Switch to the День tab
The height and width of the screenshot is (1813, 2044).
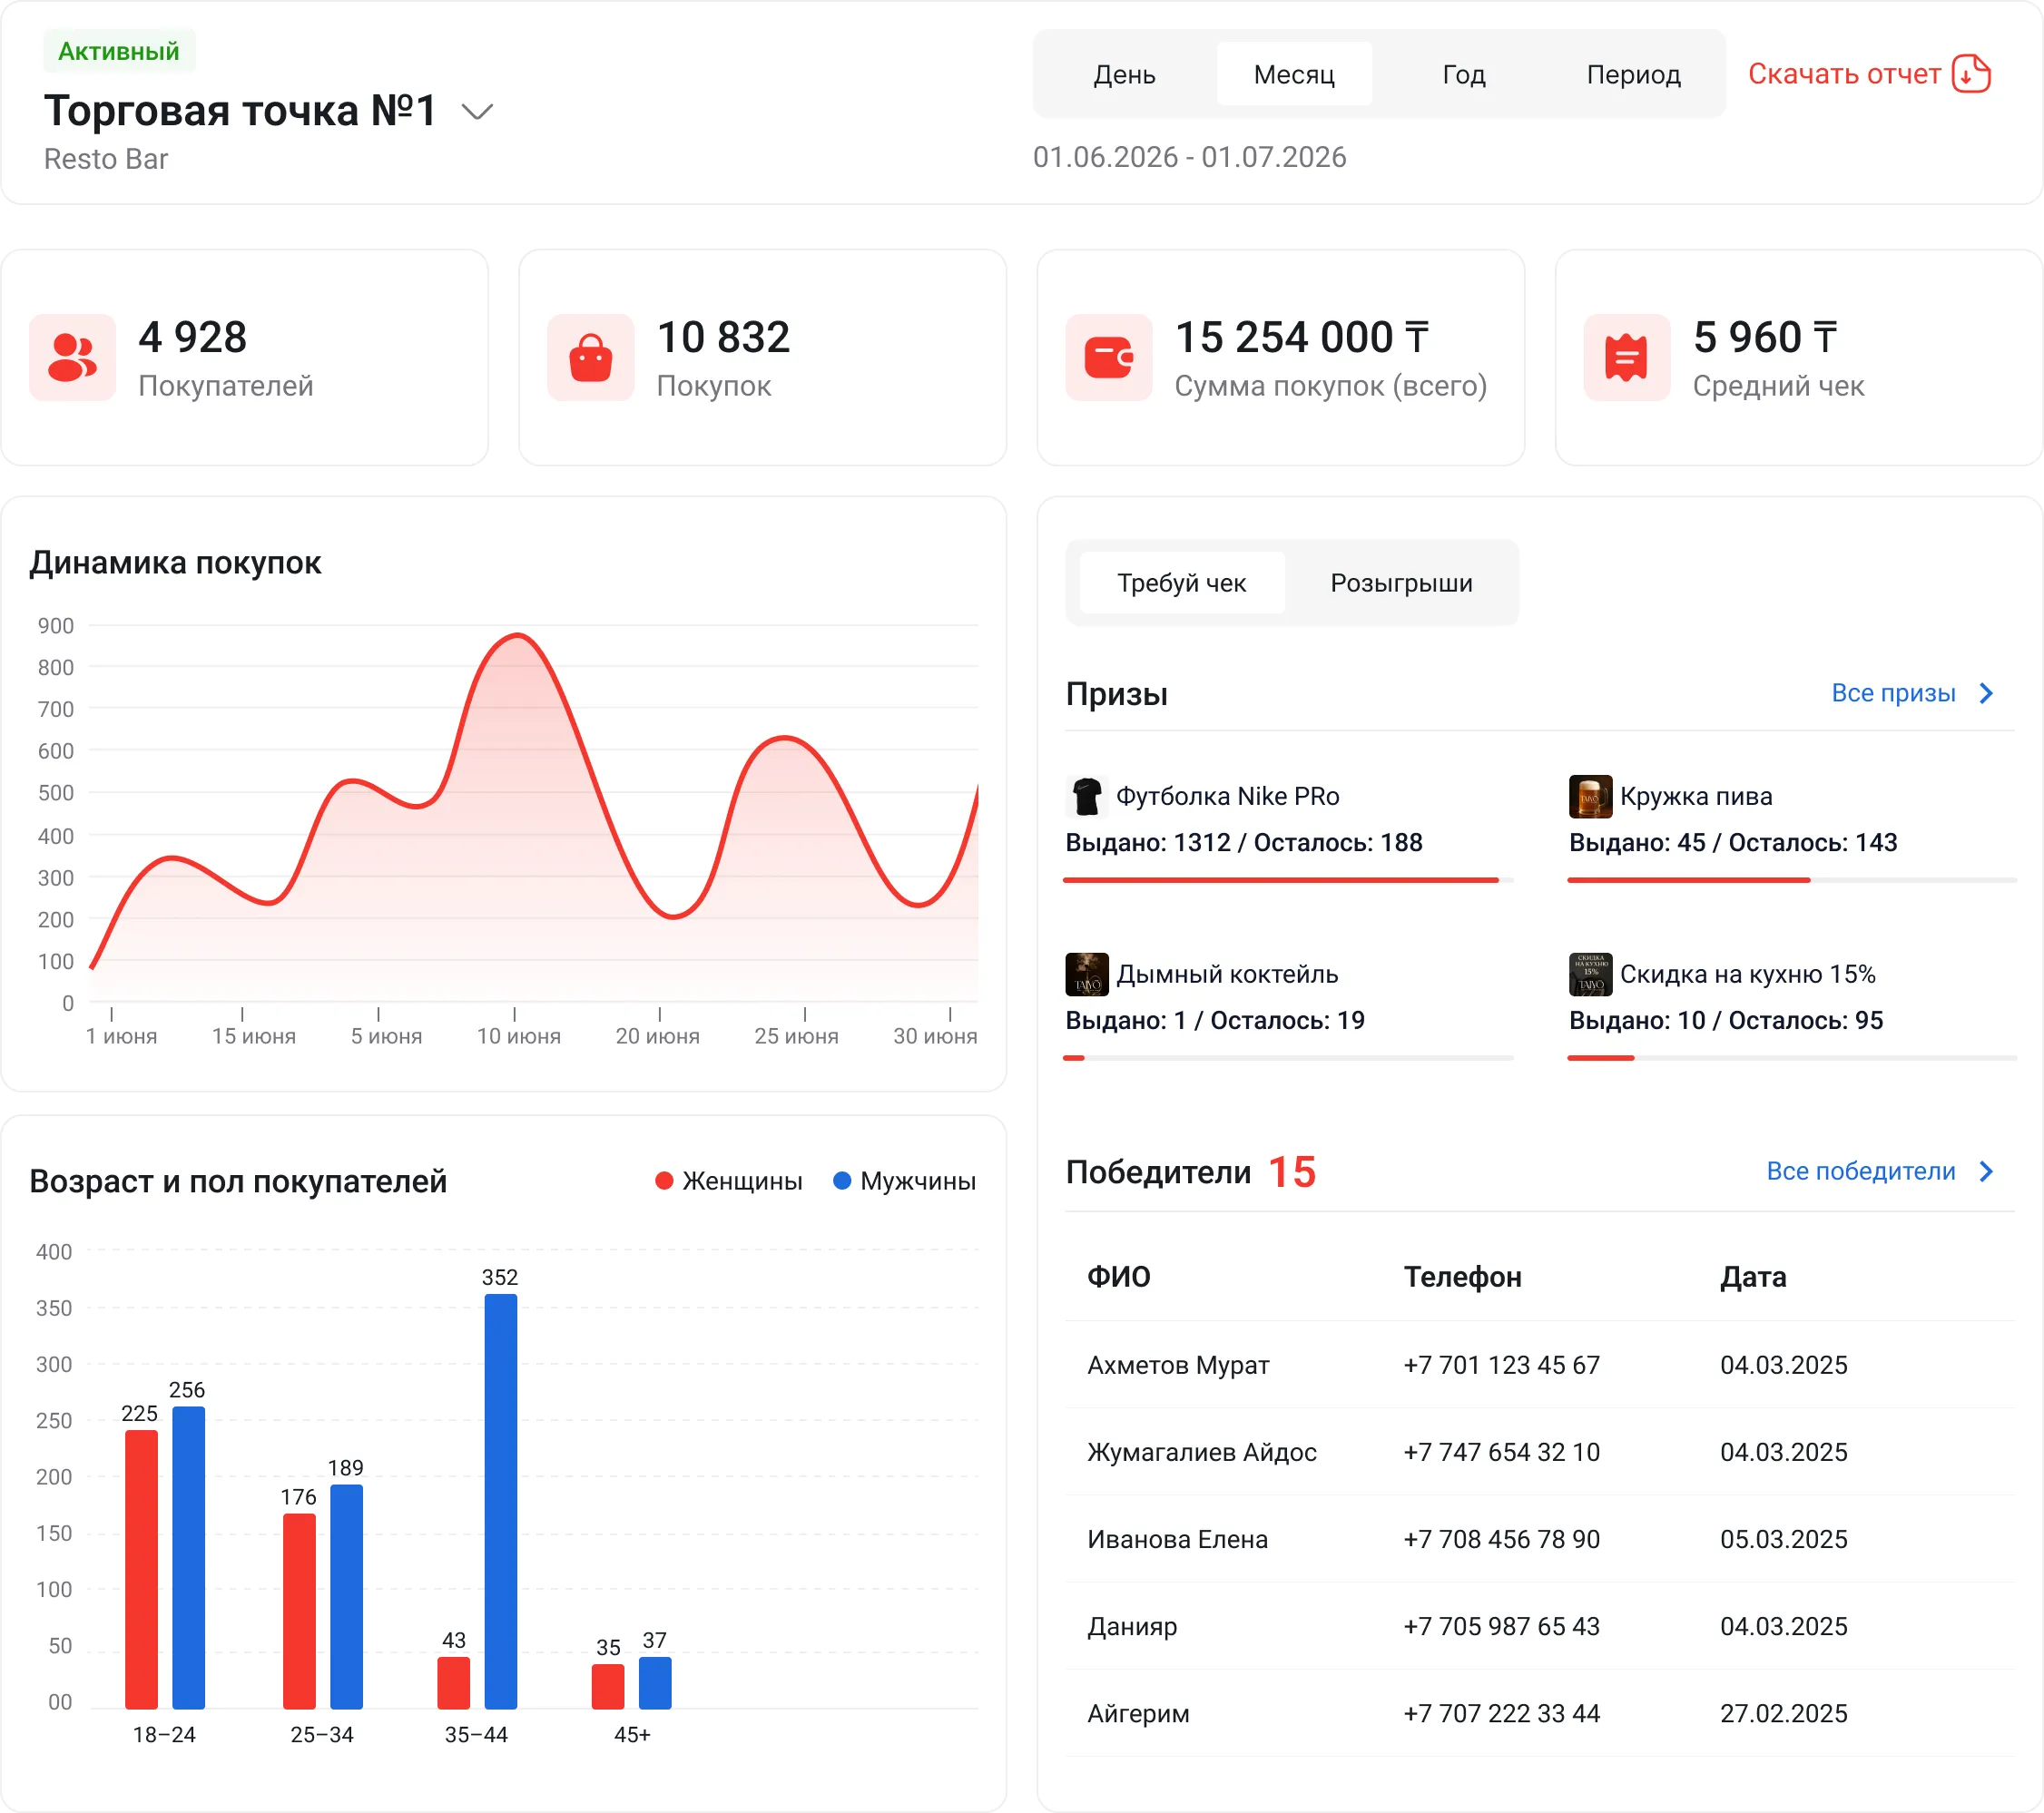point(1124,74)
